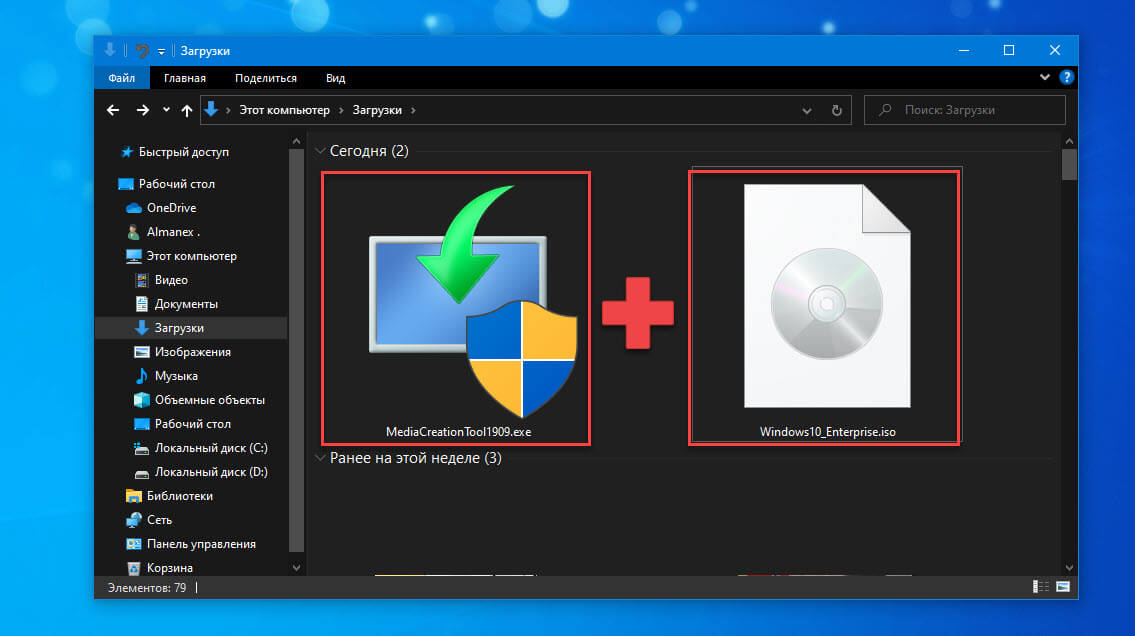Click the navigation pane scrollbar thumb
Screen dimensions: 1135x636
click(x=296, y=350)
